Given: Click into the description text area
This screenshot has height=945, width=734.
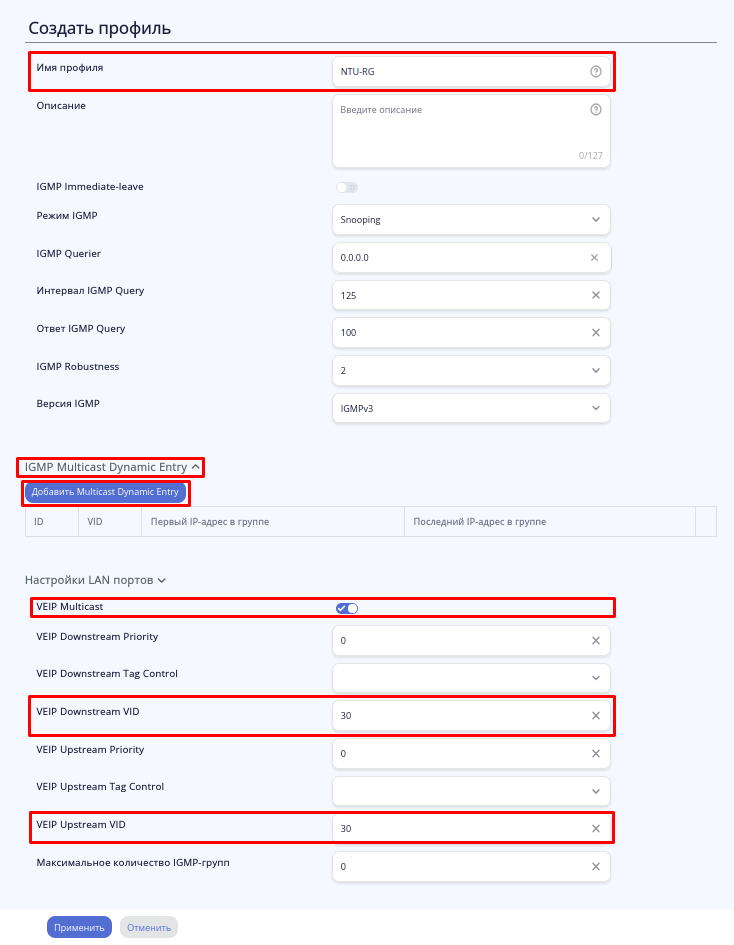Looking at the screenshot, I should click(x=460, y=132).
